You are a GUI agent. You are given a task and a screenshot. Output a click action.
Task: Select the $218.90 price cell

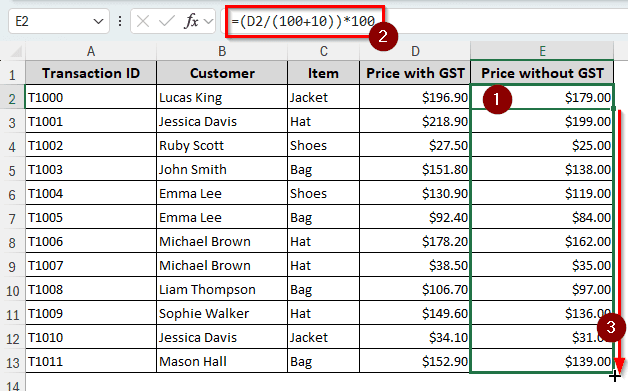[x=415, y=121]
